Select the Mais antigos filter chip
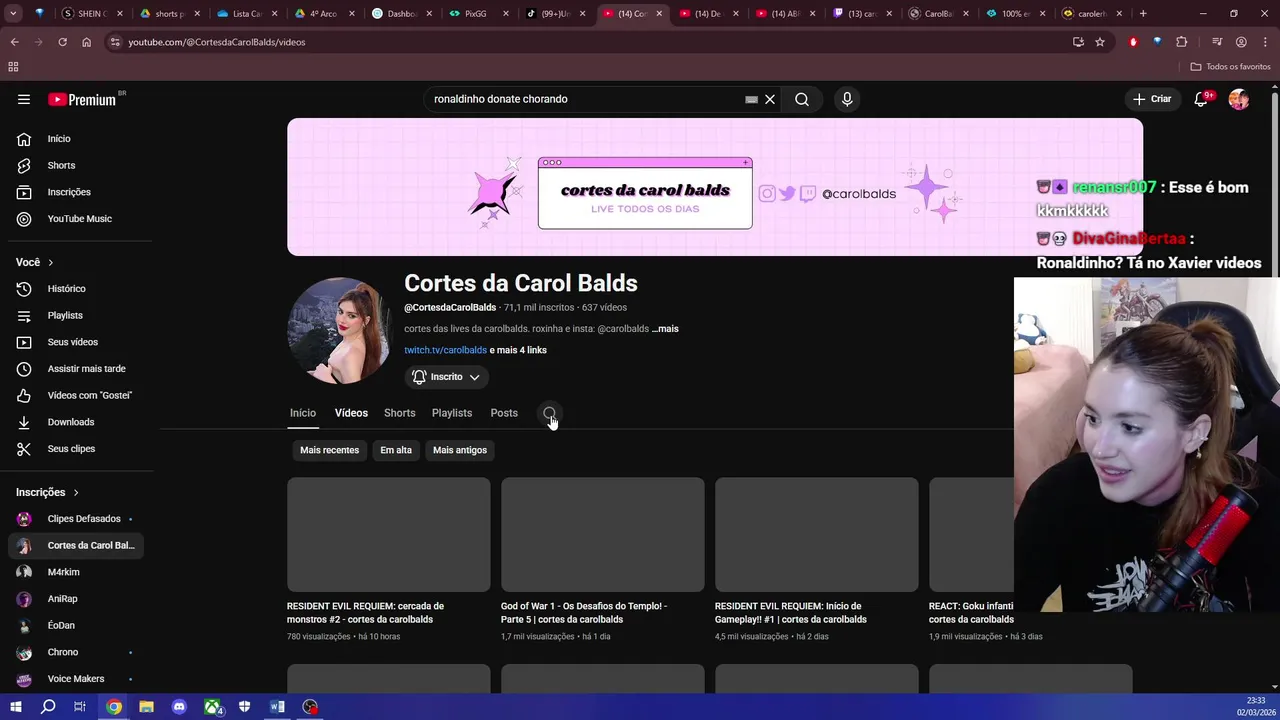Image resolution: width=1280 pixels, height=720 pixels. 460,450
